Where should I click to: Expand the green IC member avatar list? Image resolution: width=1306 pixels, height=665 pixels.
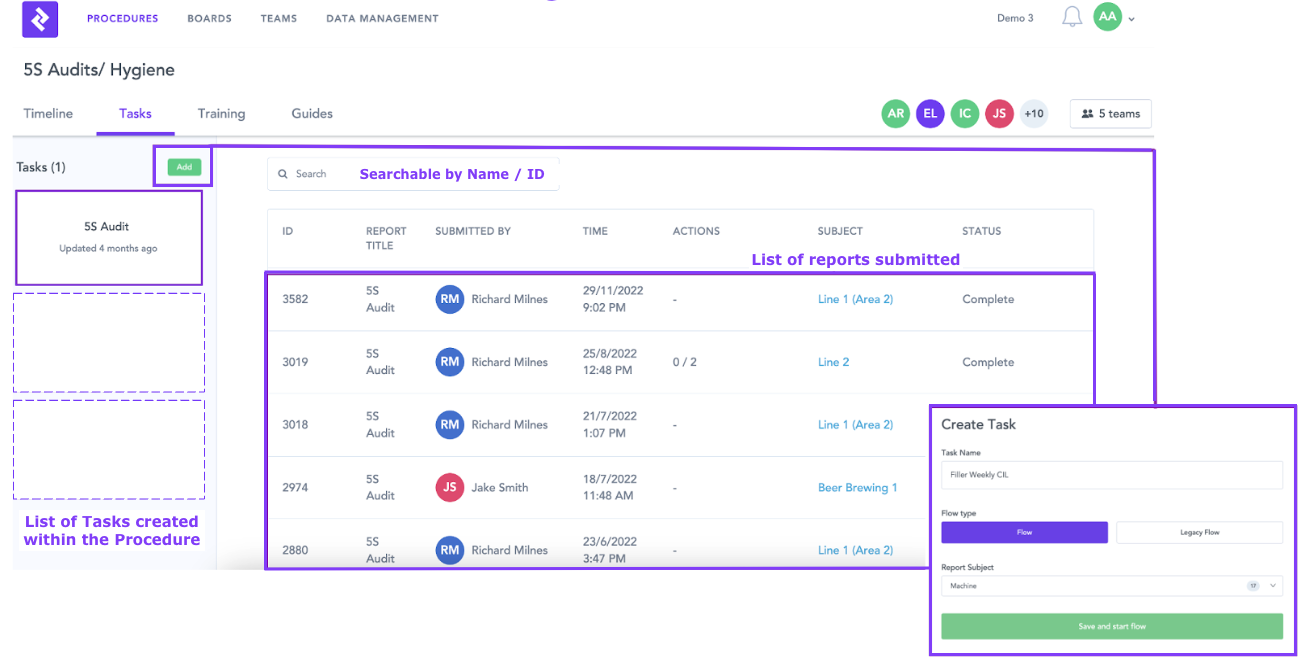point(964,113)
